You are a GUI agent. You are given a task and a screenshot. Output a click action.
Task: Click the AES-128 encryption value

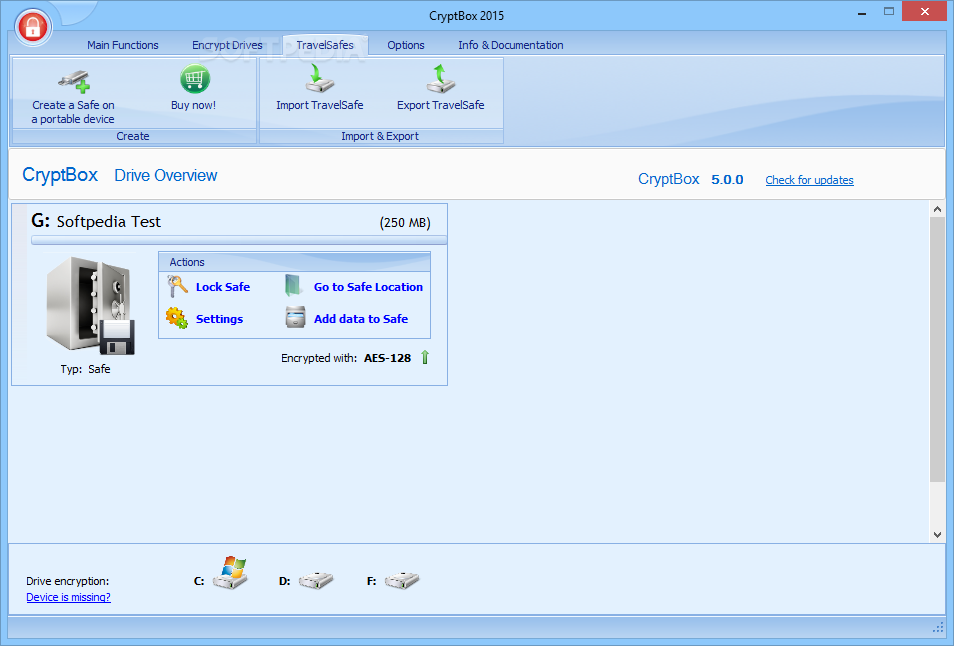point(387,358)
